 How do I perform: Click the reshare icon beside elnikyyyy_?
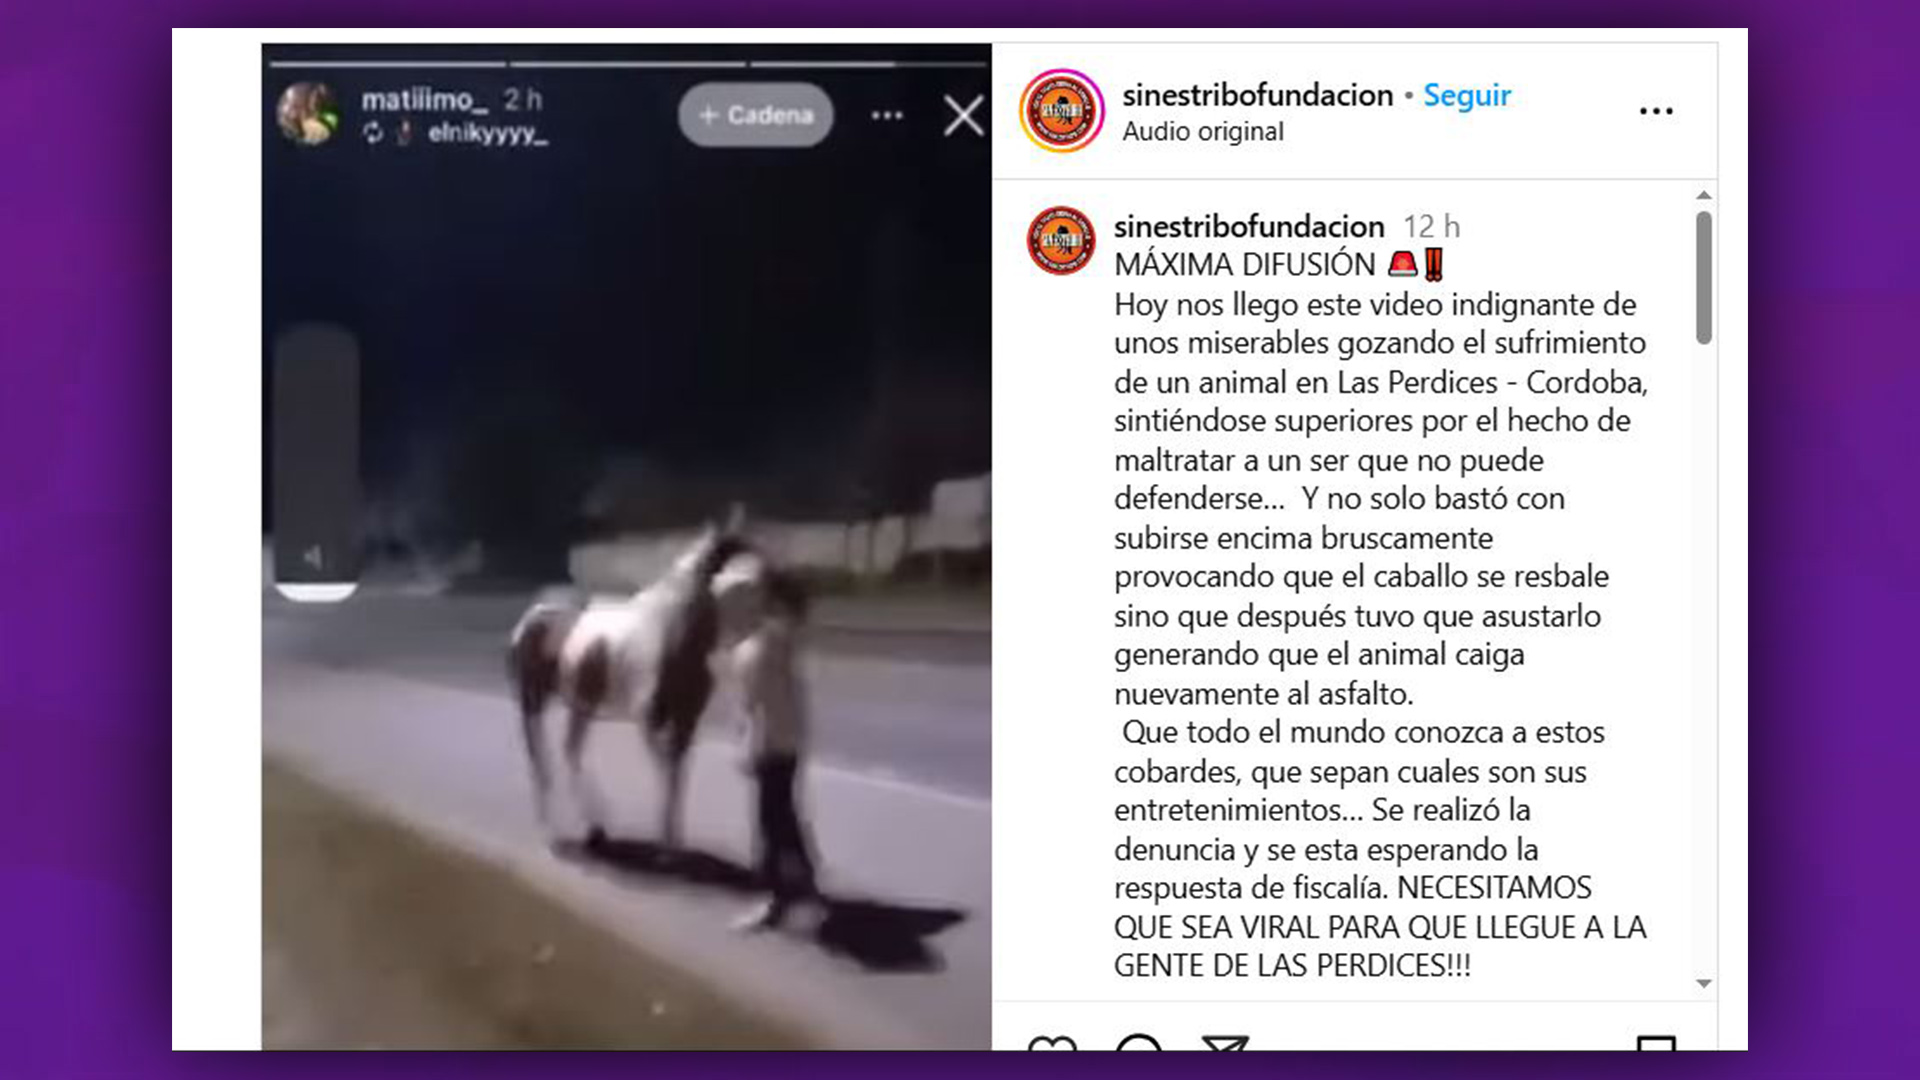point(373,133)
